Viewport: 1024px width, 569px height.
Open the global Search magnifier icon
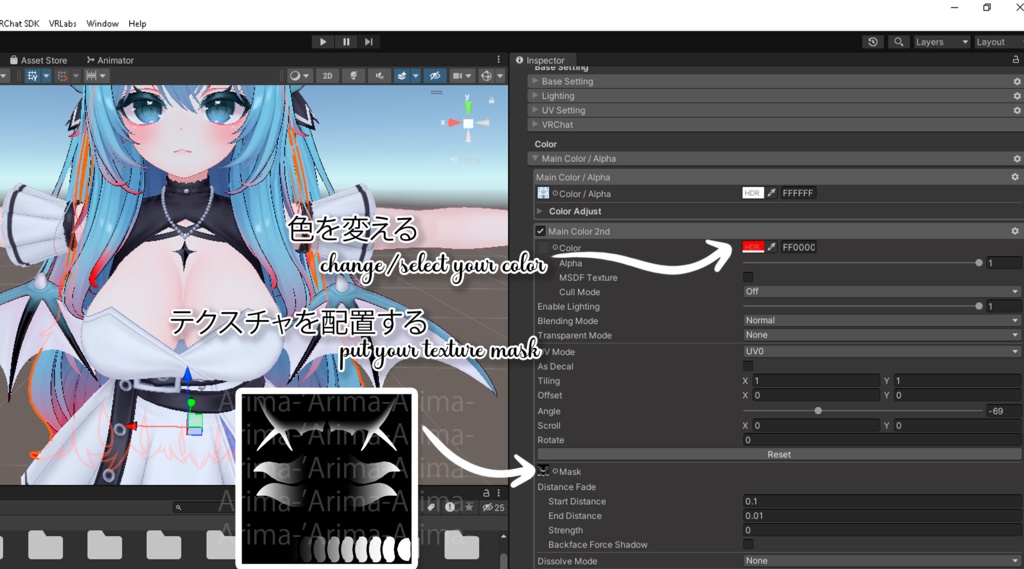[899, 42]
